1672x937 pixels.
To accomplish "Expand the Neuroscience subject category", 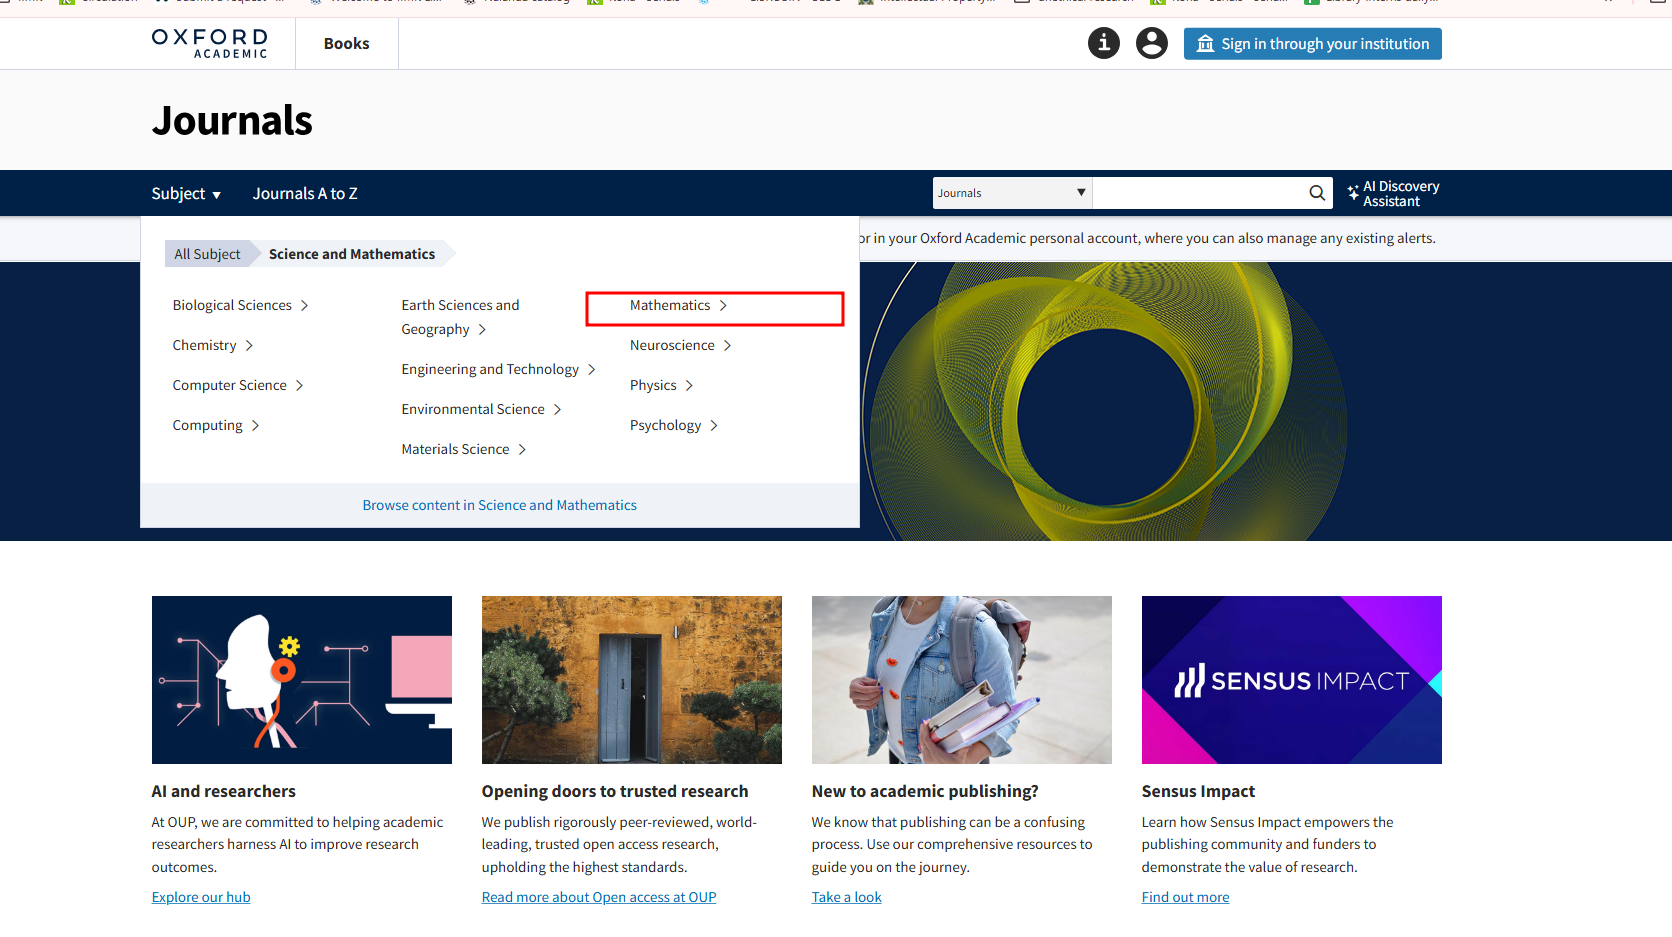I will [x=680, y=346].
